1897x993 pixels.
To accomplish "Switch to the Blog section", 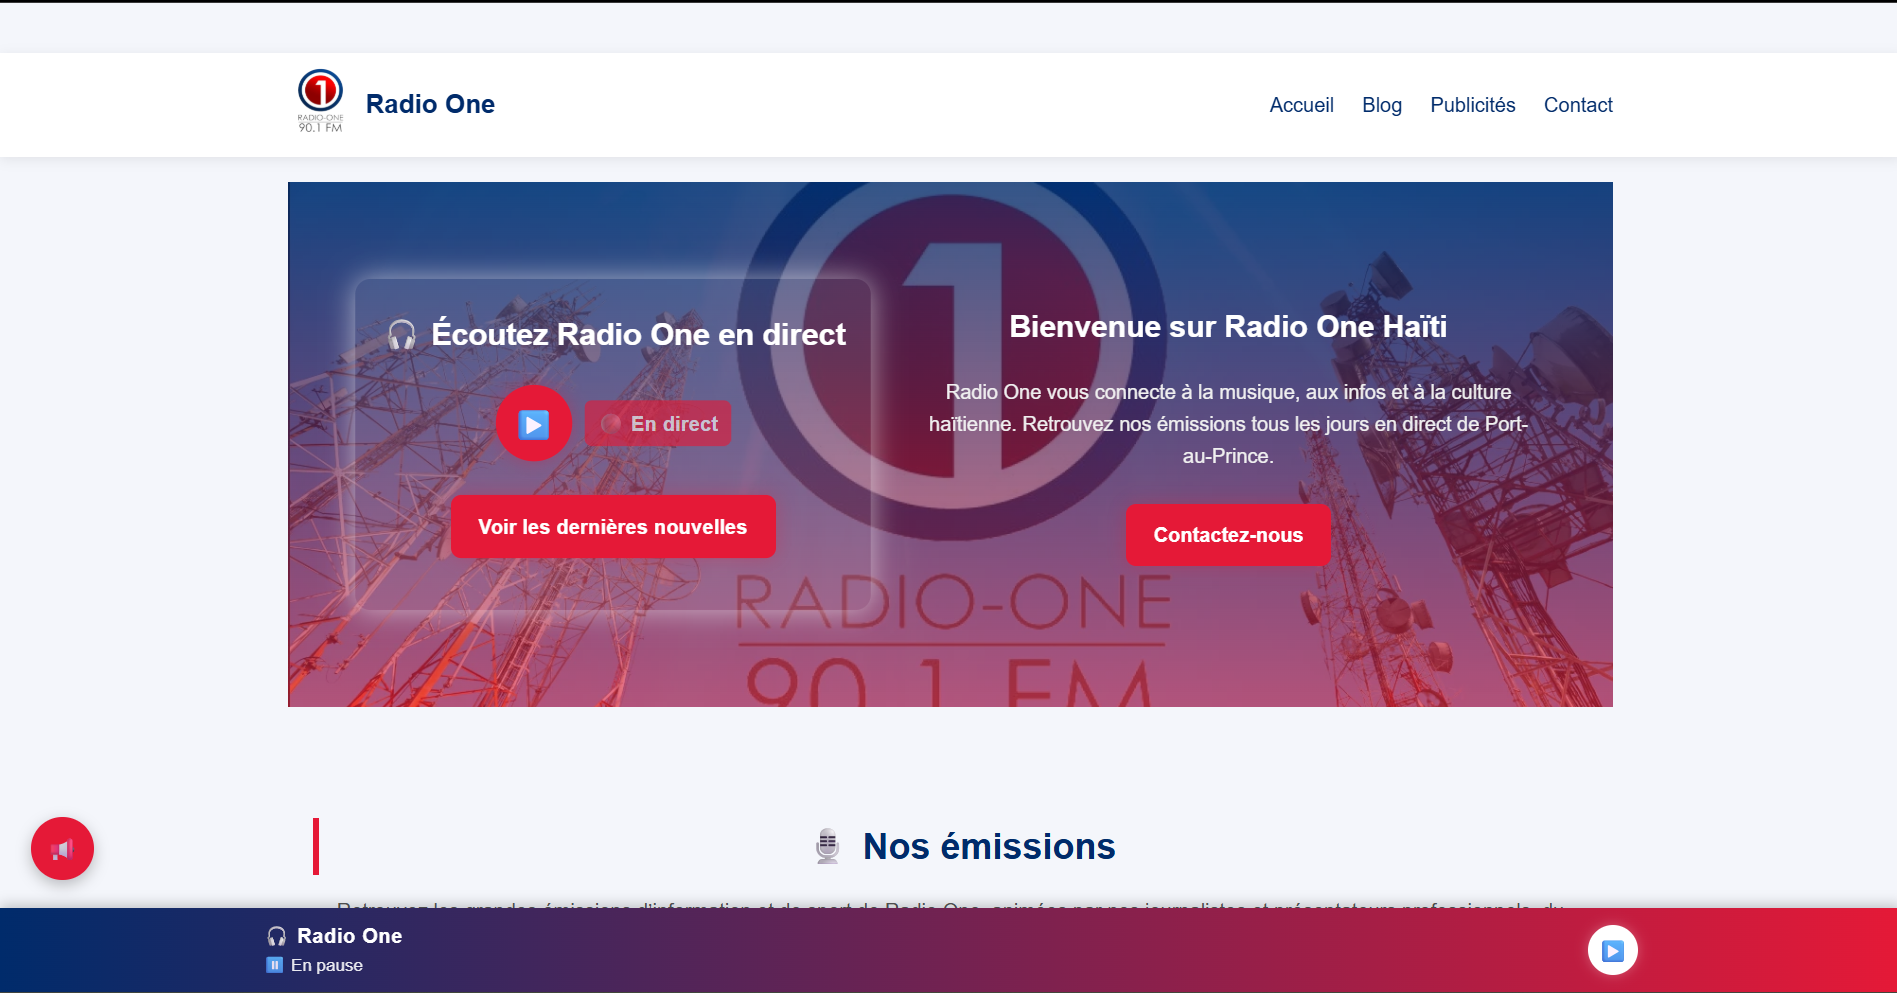I will point(1382,104).
